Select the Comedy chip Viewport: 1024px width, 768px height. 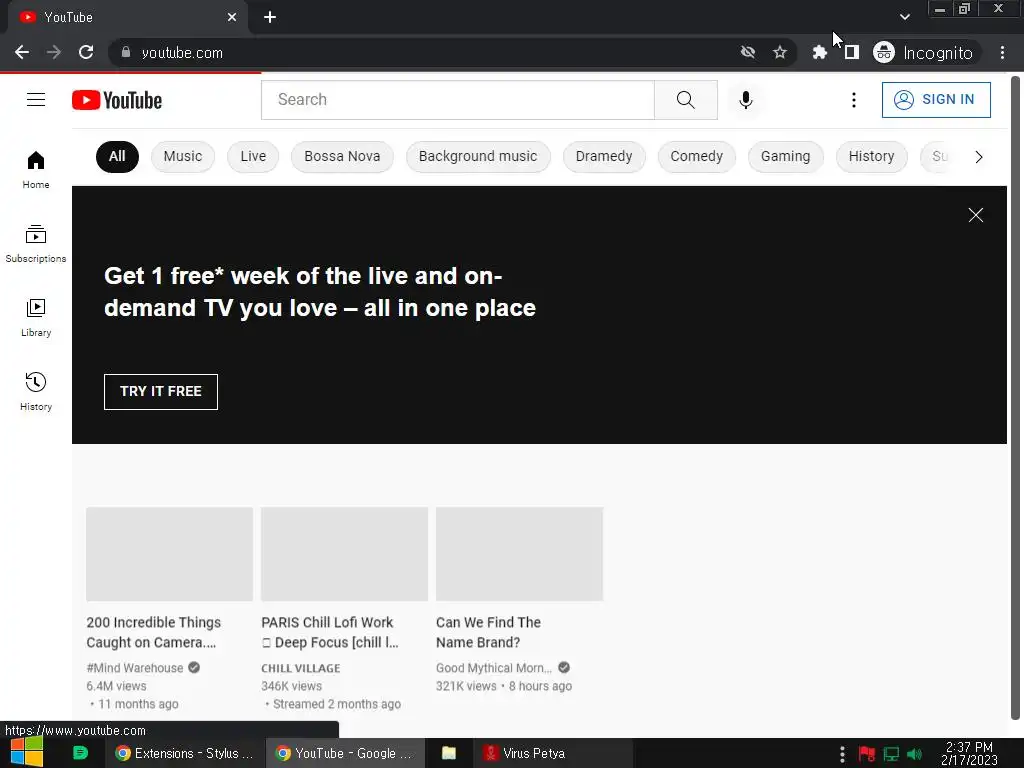[697, 157]
